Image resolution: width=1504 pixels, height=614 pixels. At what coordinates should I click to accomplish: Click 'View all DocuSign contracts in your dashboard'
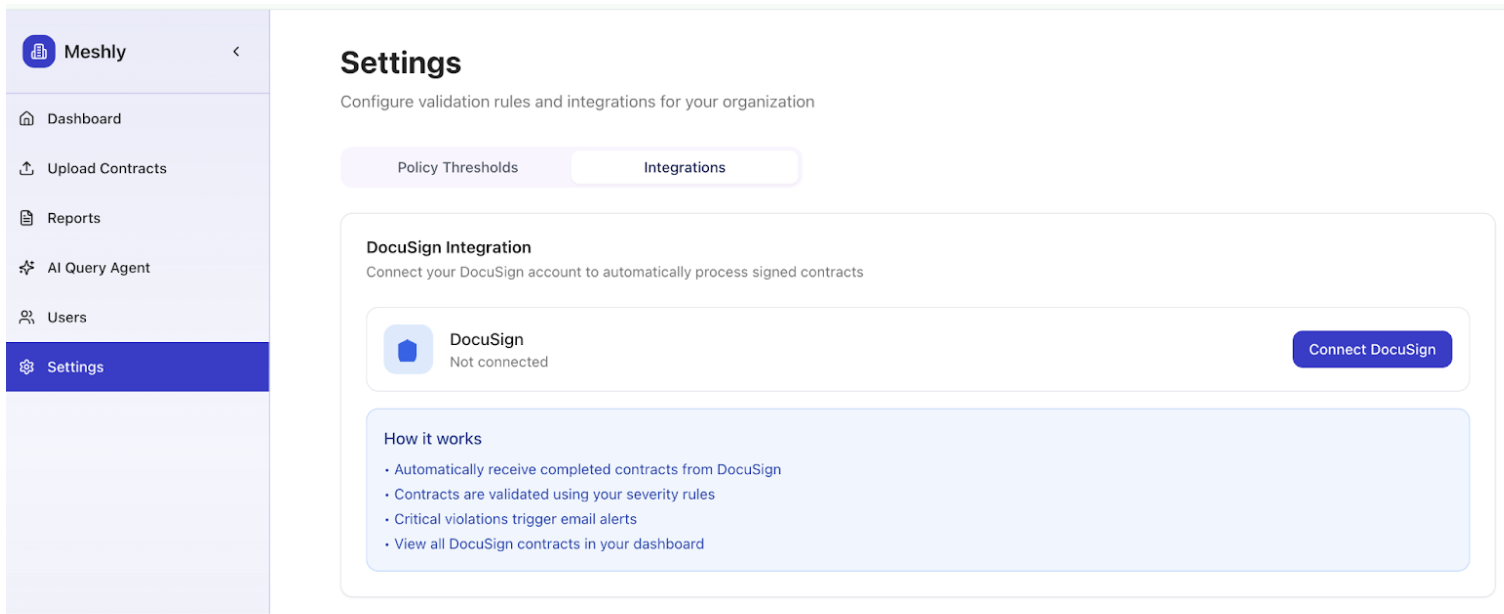549,544
